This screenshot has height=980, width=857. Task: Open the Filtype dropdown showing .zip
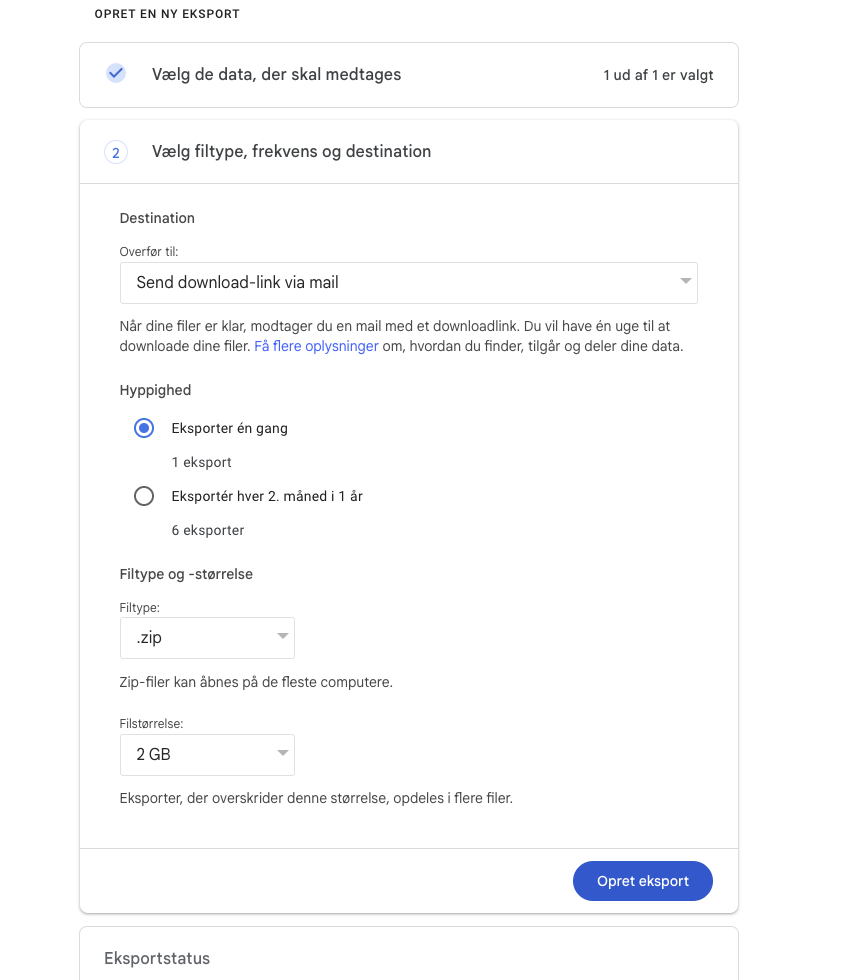(x=207, y=637)
